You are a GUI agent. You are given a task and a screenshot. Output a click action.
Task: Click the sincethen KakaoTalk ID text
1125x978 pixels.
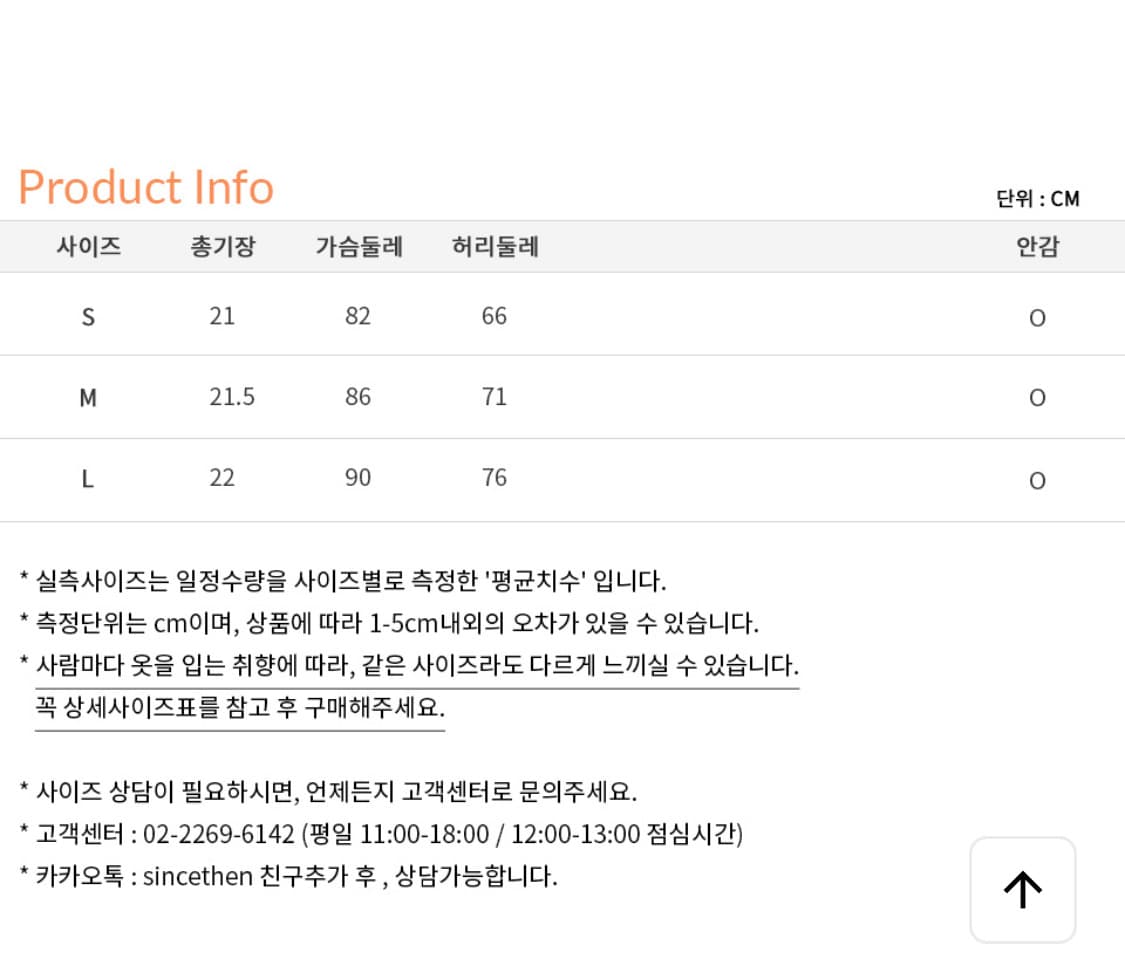click(x=197, y=877)
